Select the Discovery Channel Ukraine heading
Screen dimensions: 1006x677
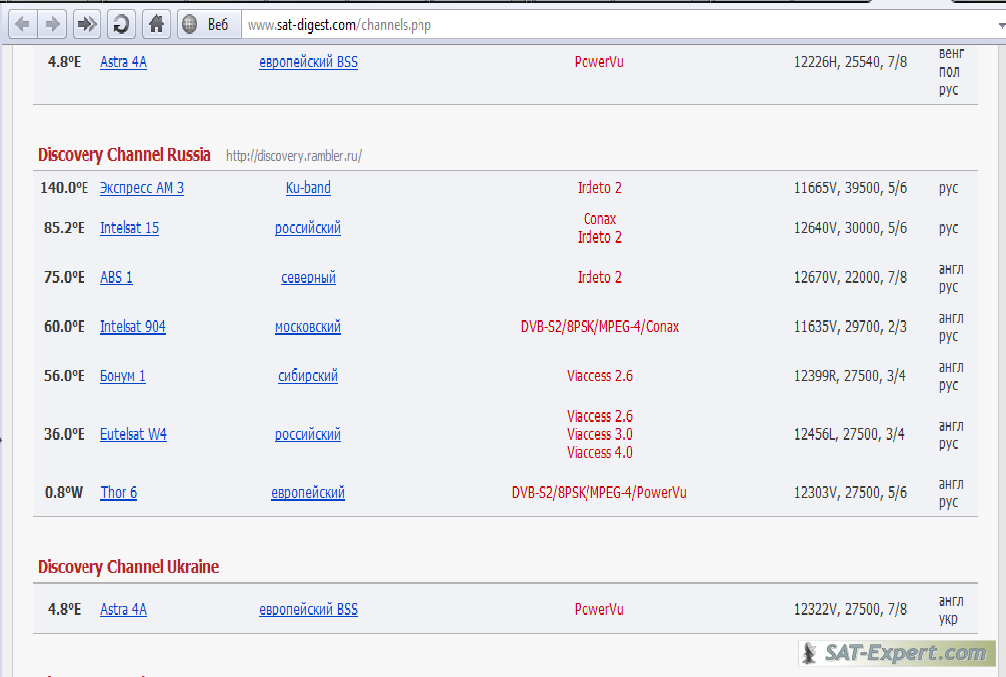pos(128,567)
